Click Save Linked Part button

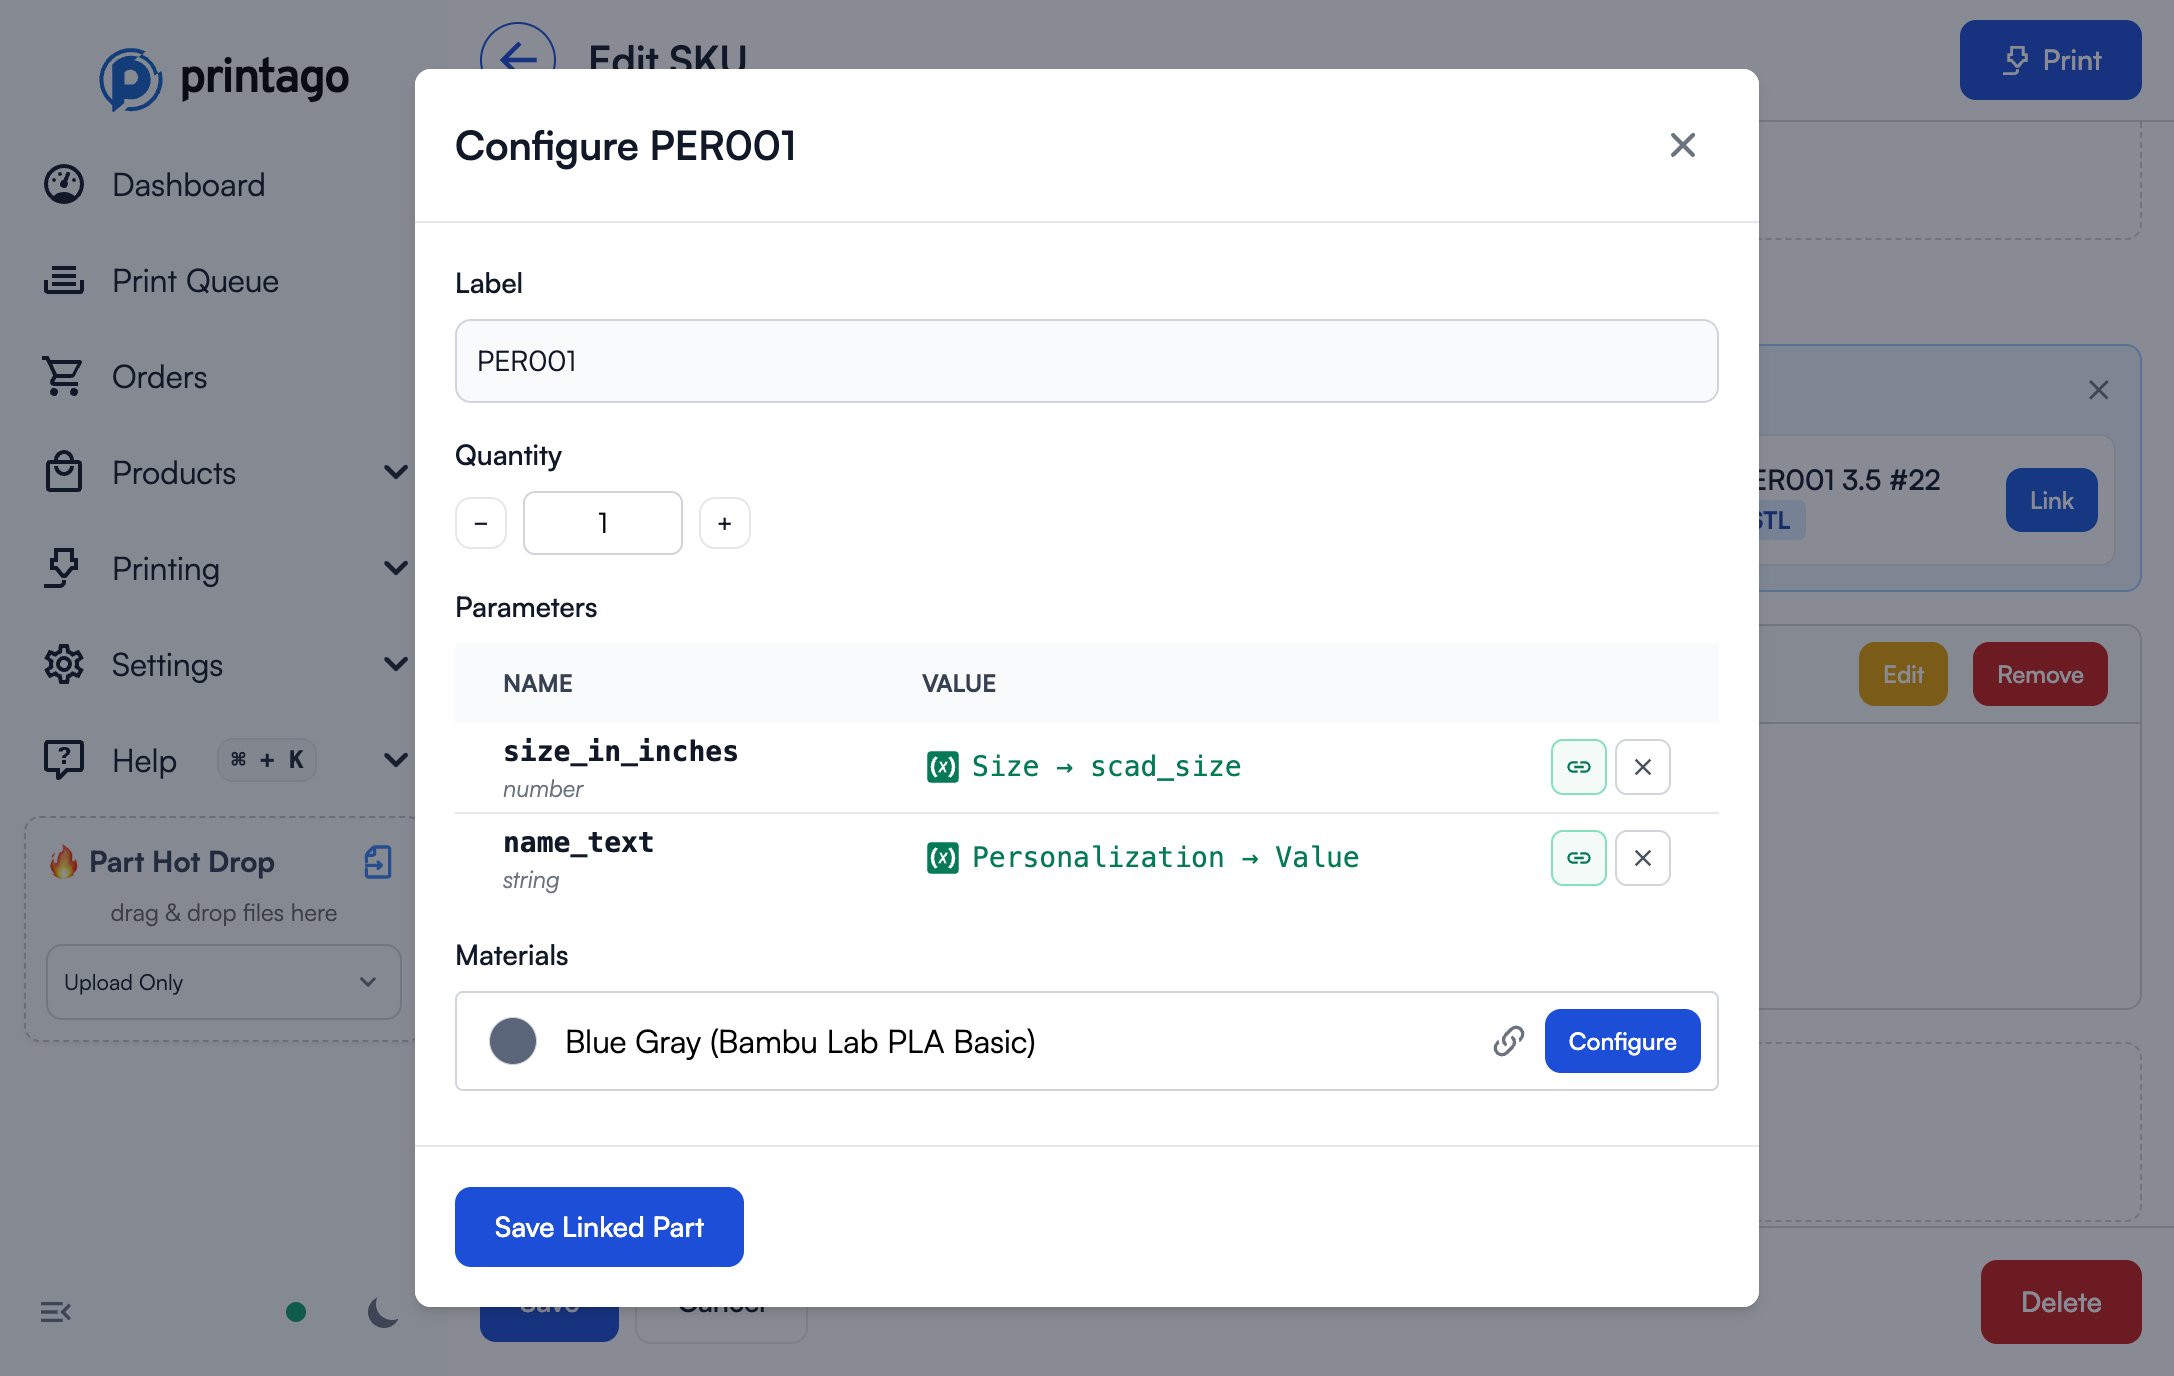(599, 1227)
